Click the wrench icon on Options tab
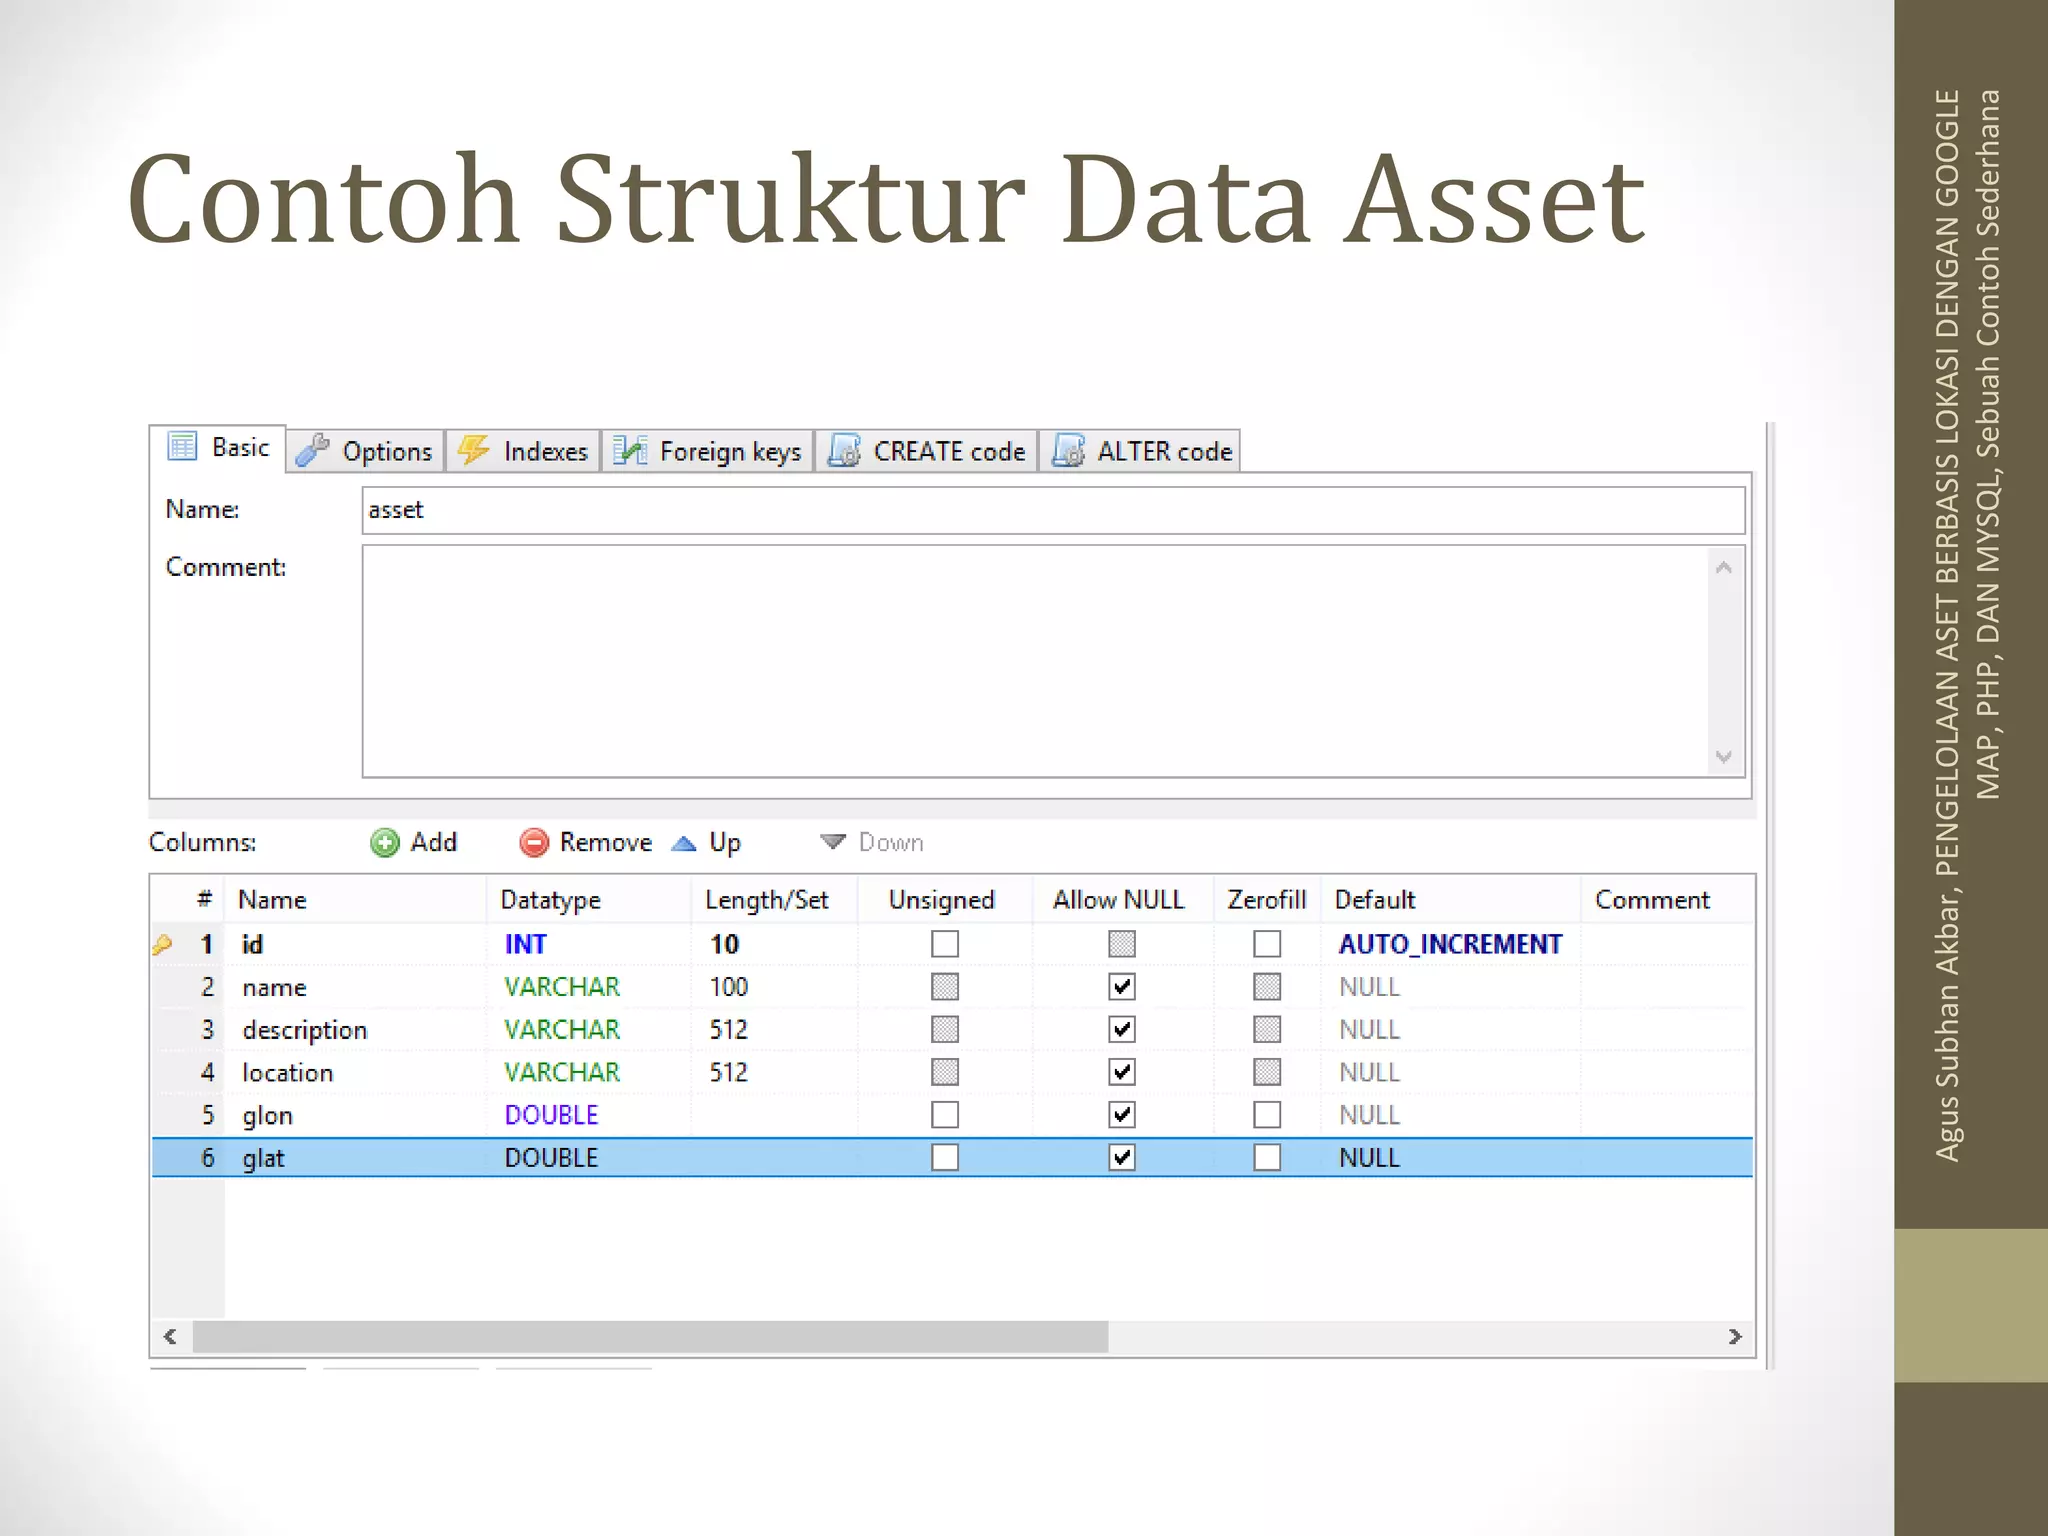Image resolution: width=2048 pixels, height=1536 pixels. point(313,451)
